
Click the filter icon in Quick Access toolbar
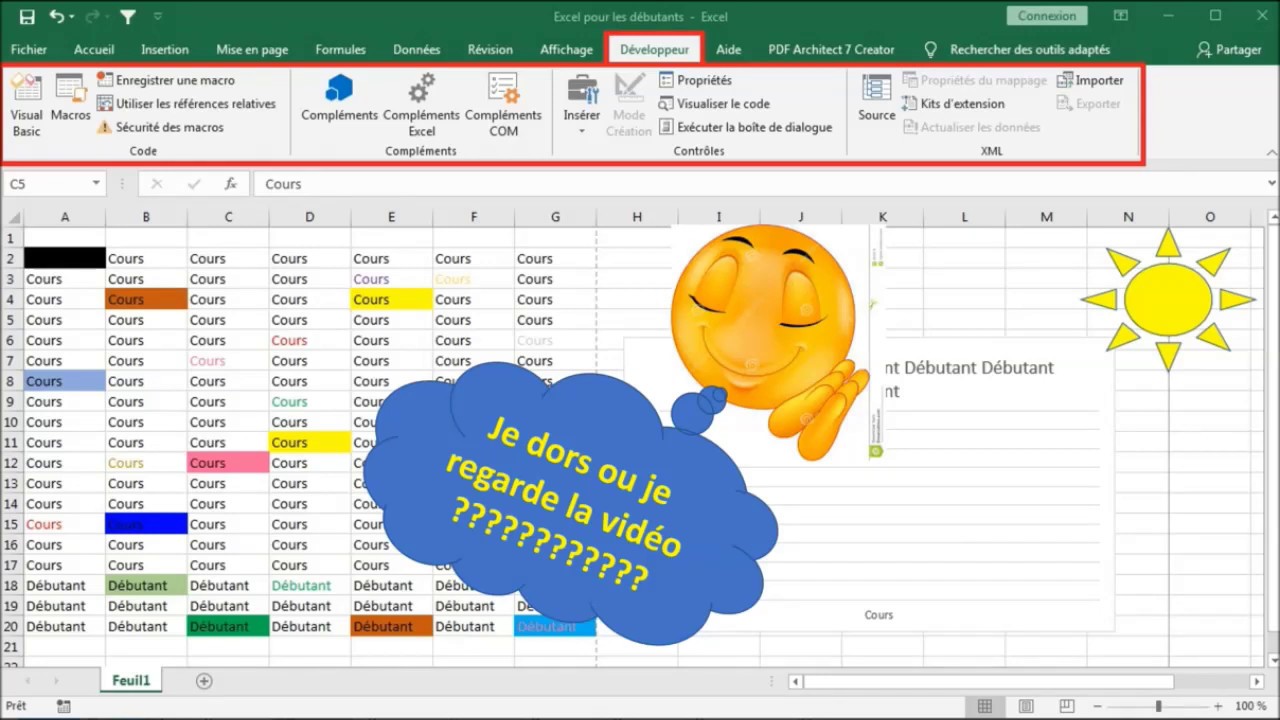pos(128,17)
